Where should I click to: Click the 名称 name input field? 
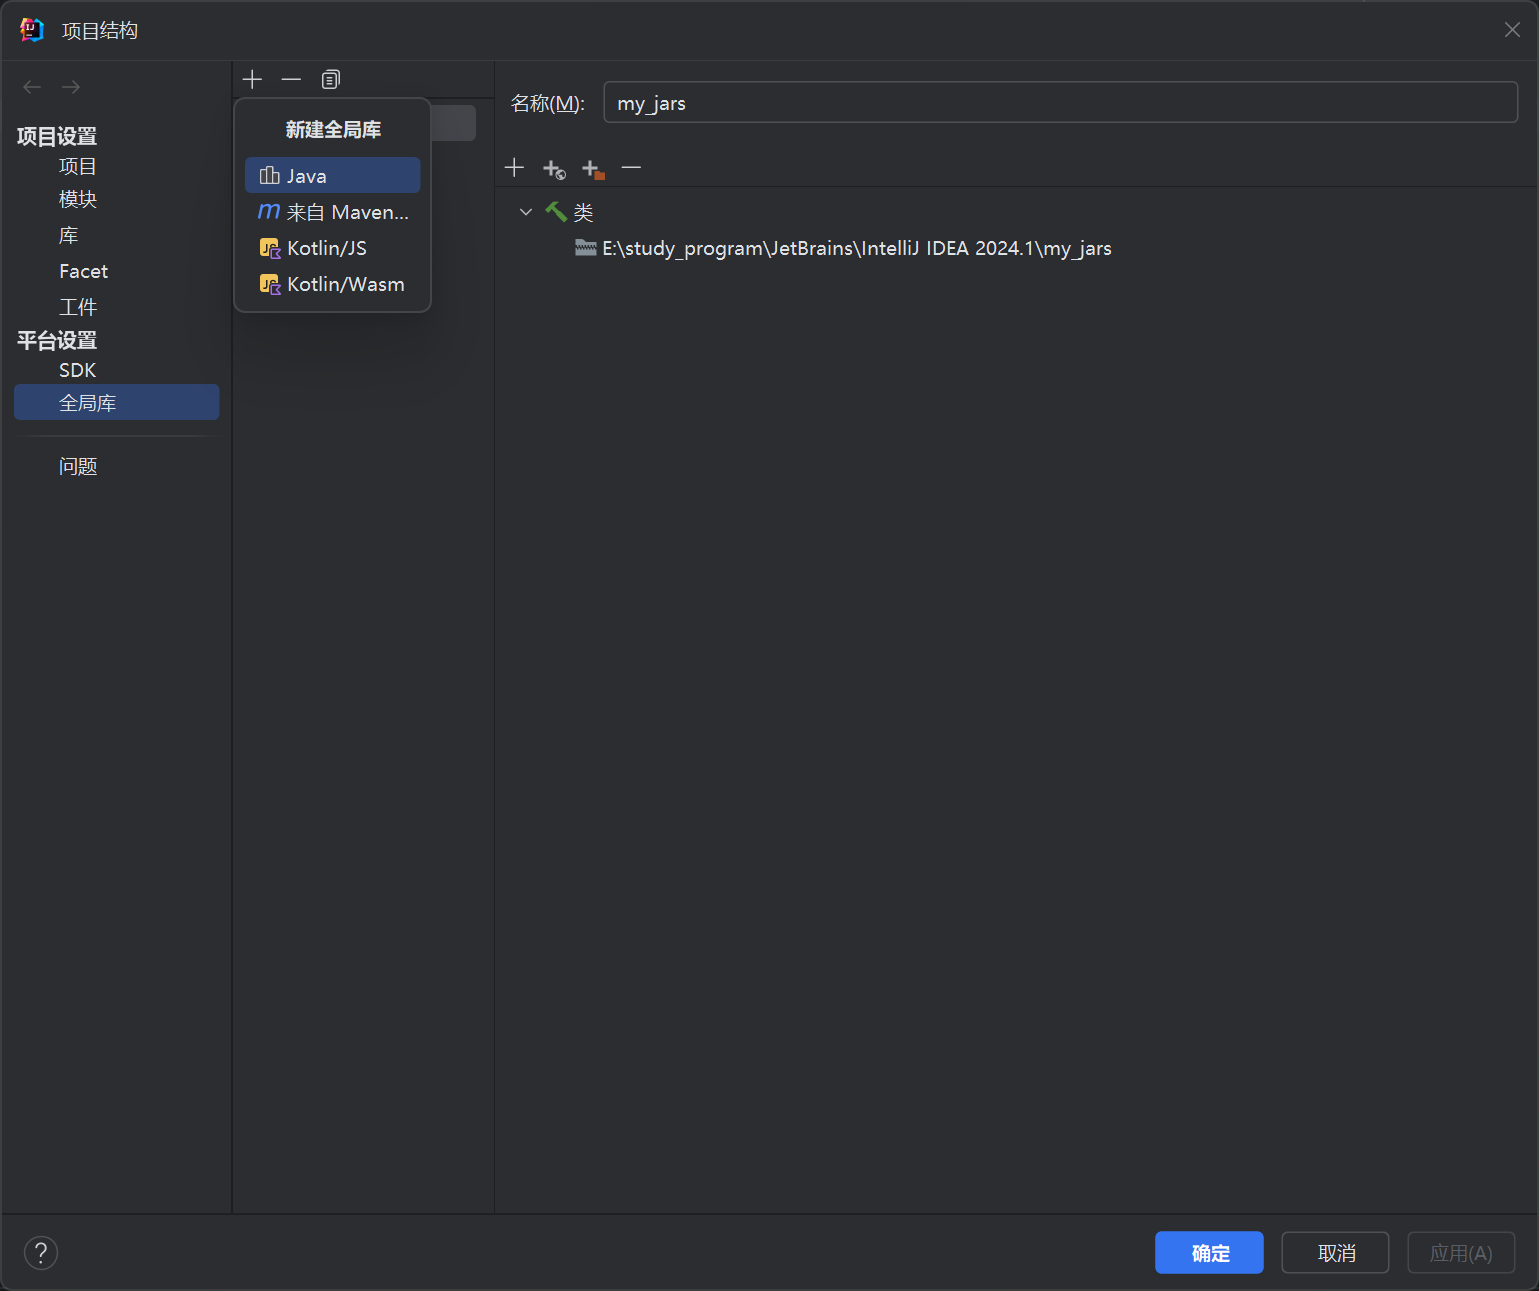[x=1060, y=103]
